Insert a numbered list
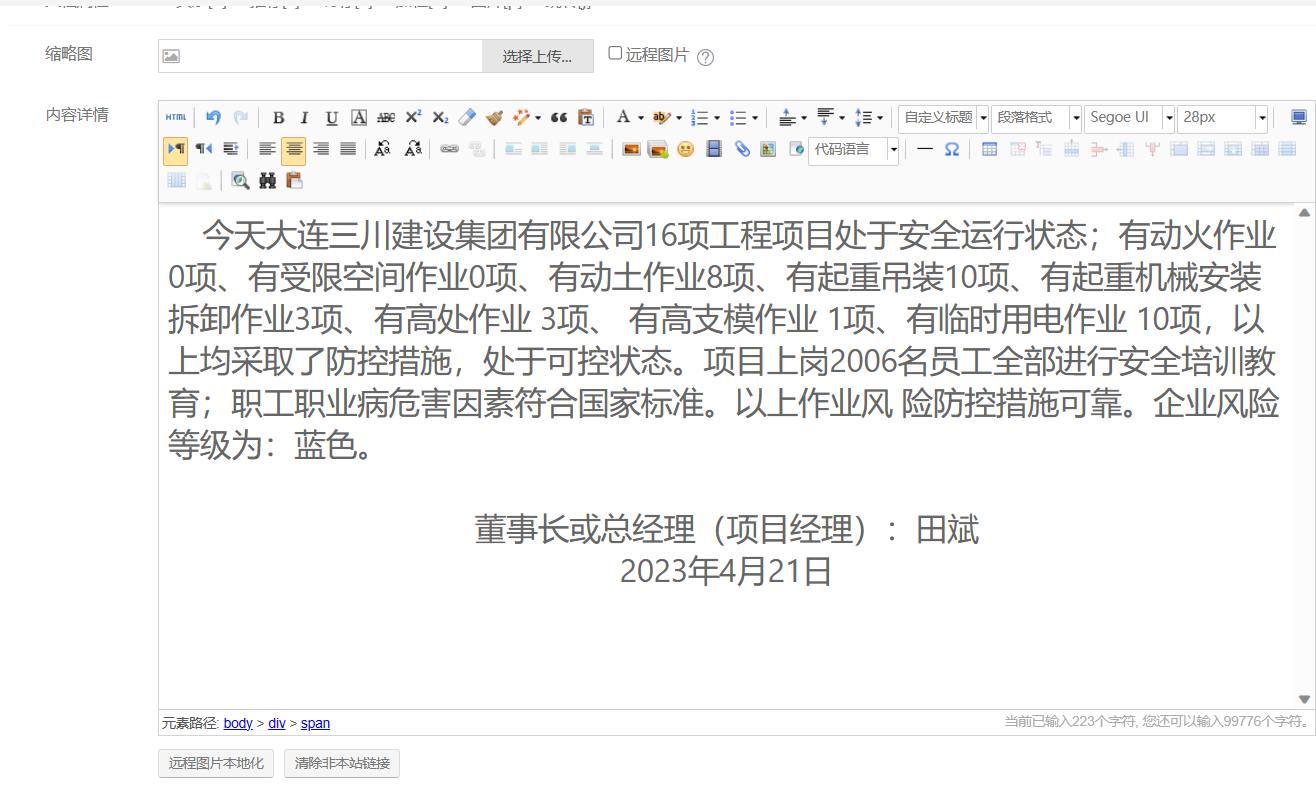The image size is (1316, 789). point(699,118)
